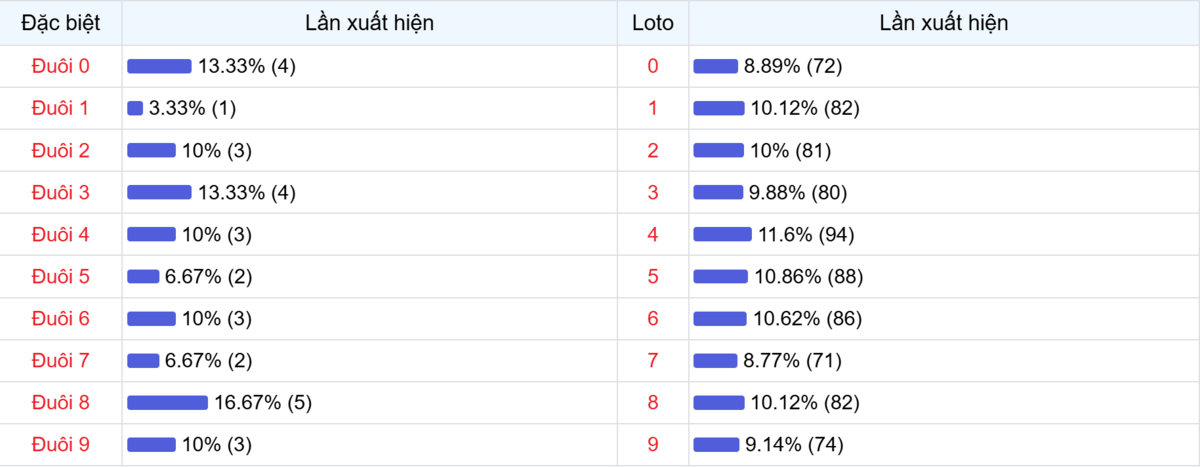Click Loto number 0
Screen dimensions: 1200x467
[653, 66]
